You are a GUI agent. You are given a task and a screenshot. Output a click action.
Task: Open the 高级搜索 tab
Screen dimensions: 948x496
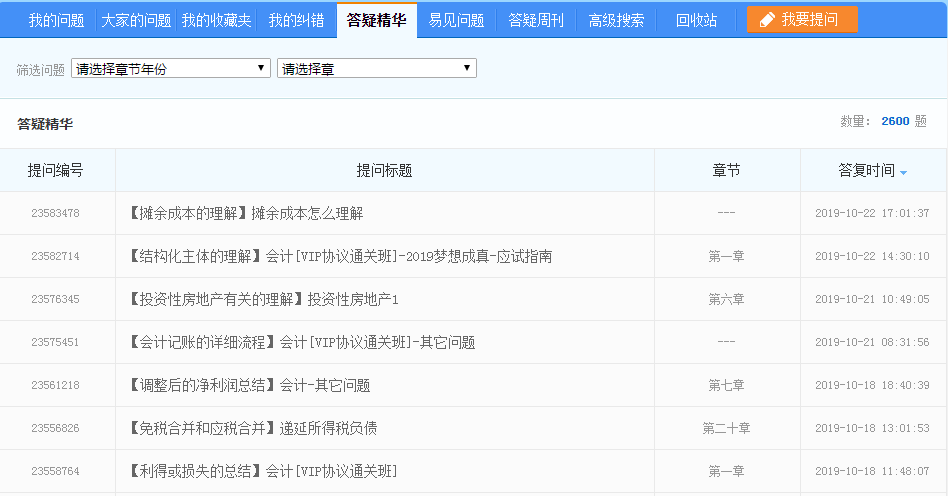[x=616, y=21]
